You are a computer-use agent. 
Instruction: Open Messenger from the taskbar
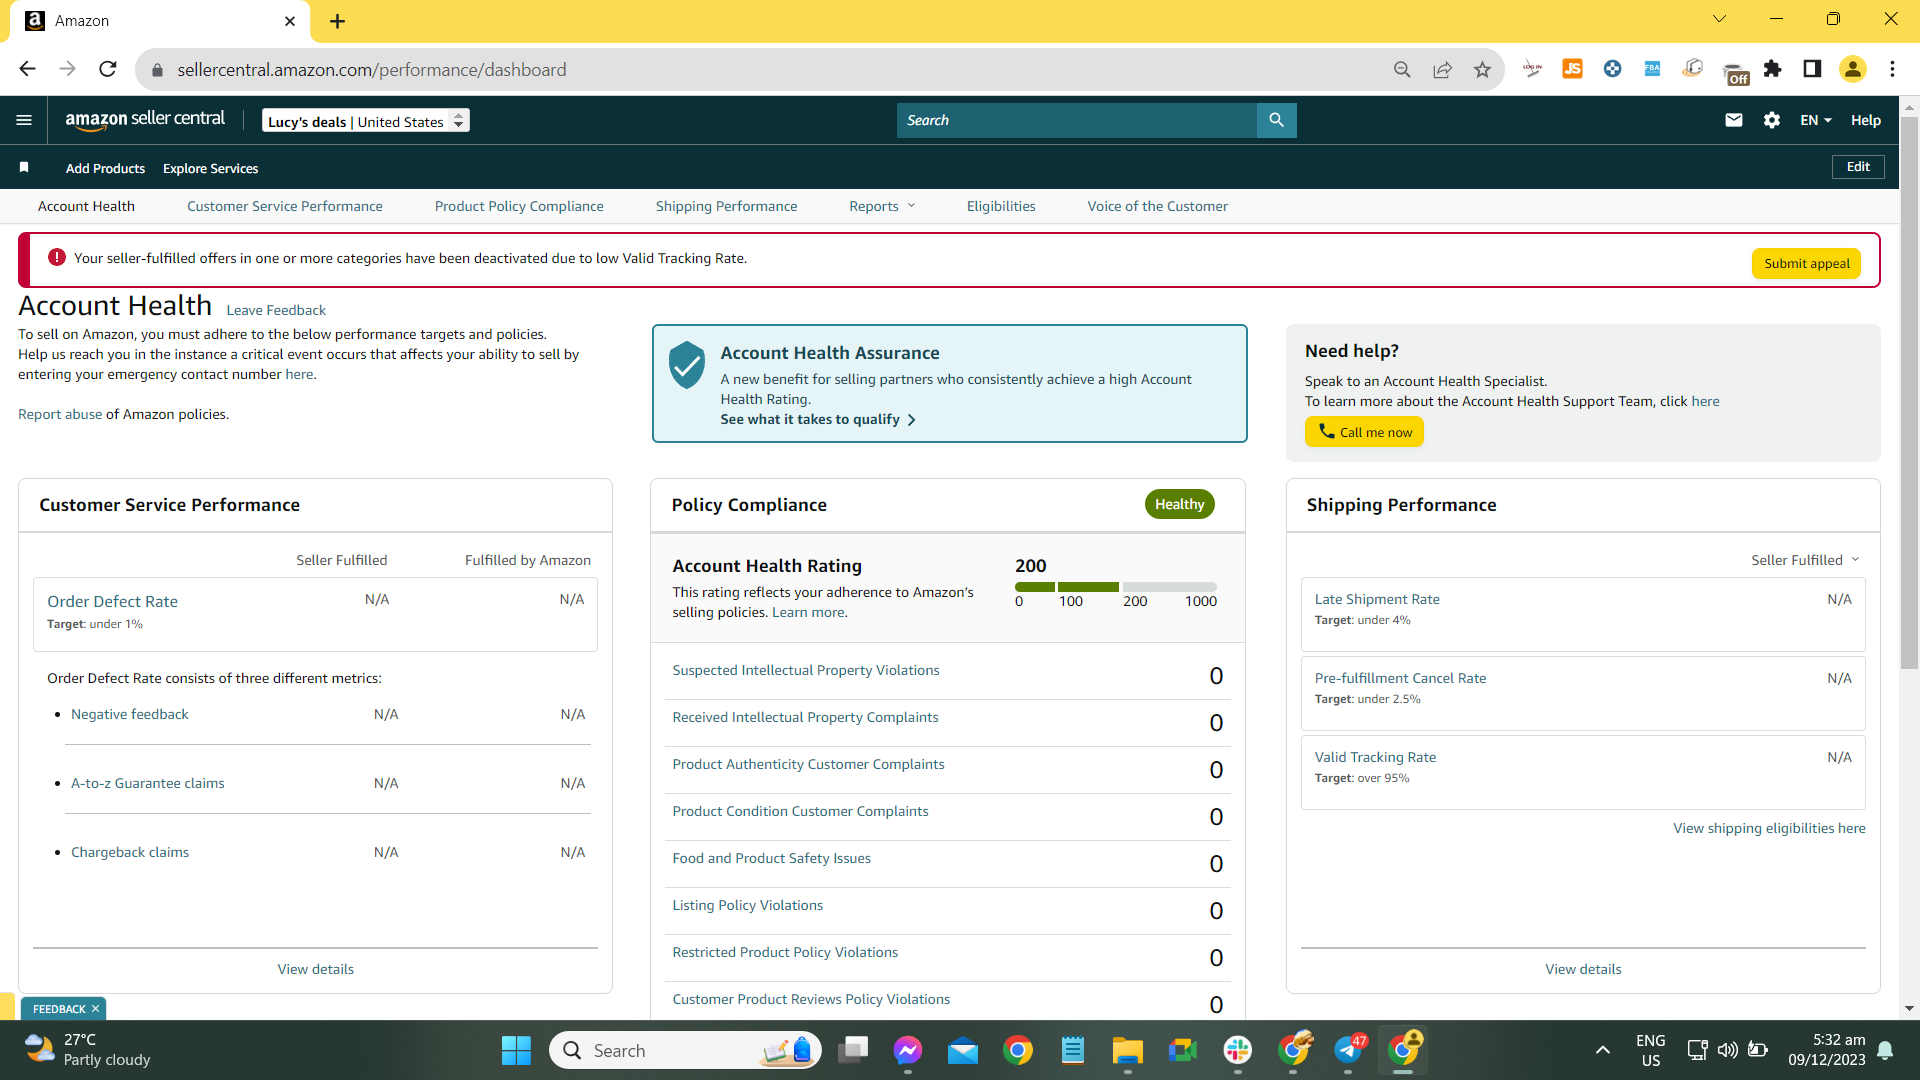coord(908,1050)
